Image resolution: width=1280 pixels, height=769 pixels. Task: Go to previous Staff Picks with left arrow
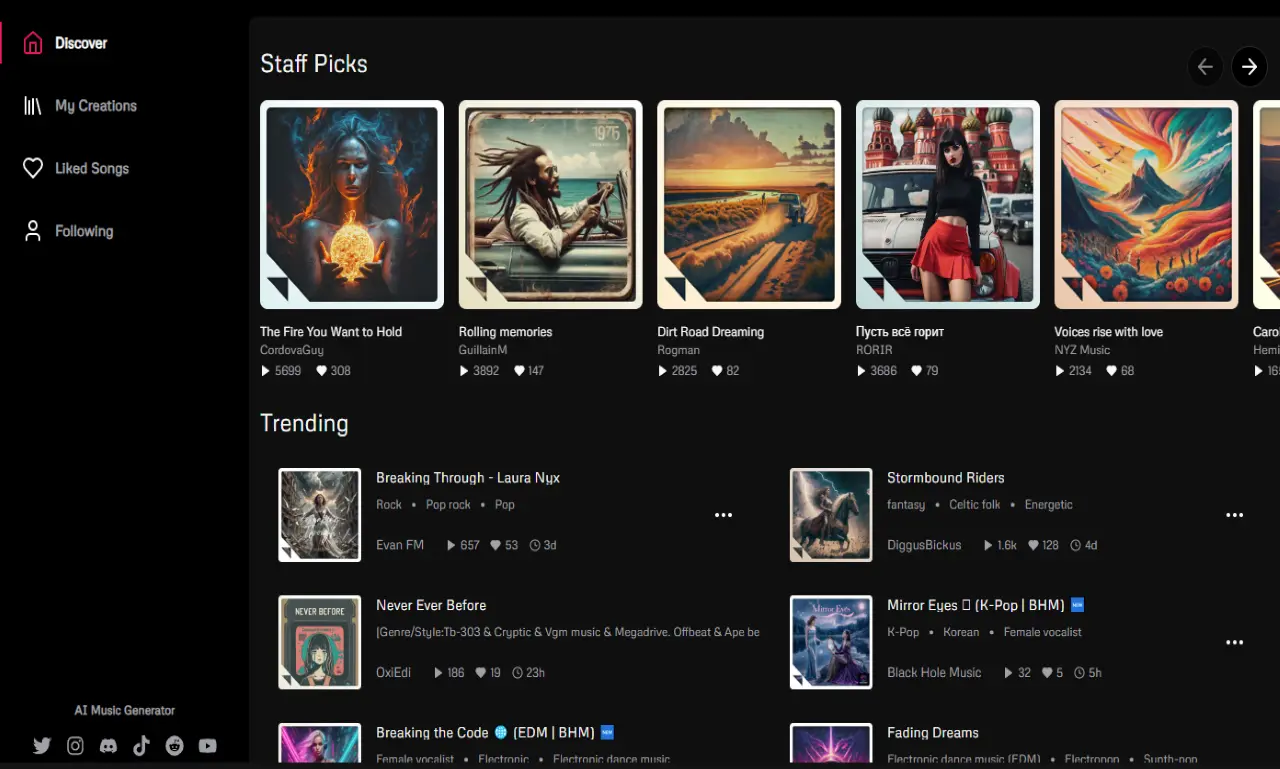tap(1205, 67)
